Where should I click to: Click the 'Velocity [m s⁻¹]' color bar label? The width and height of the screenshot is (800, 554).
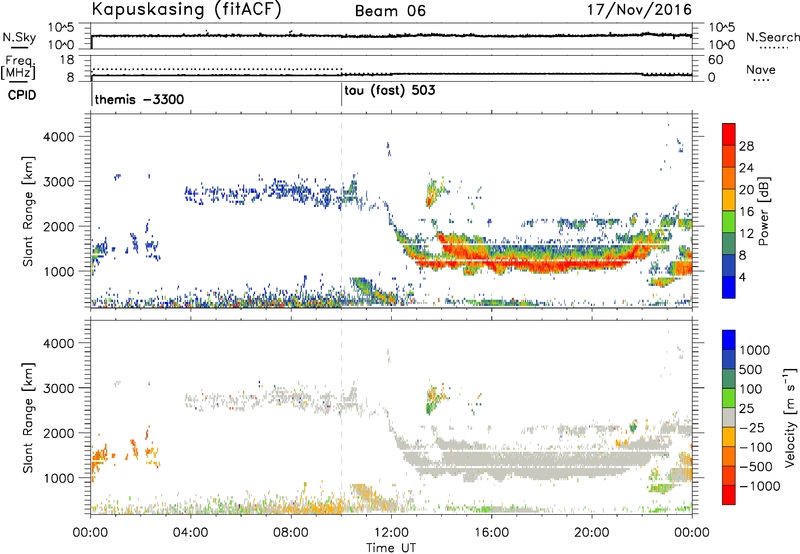click(x=790, y=416)
